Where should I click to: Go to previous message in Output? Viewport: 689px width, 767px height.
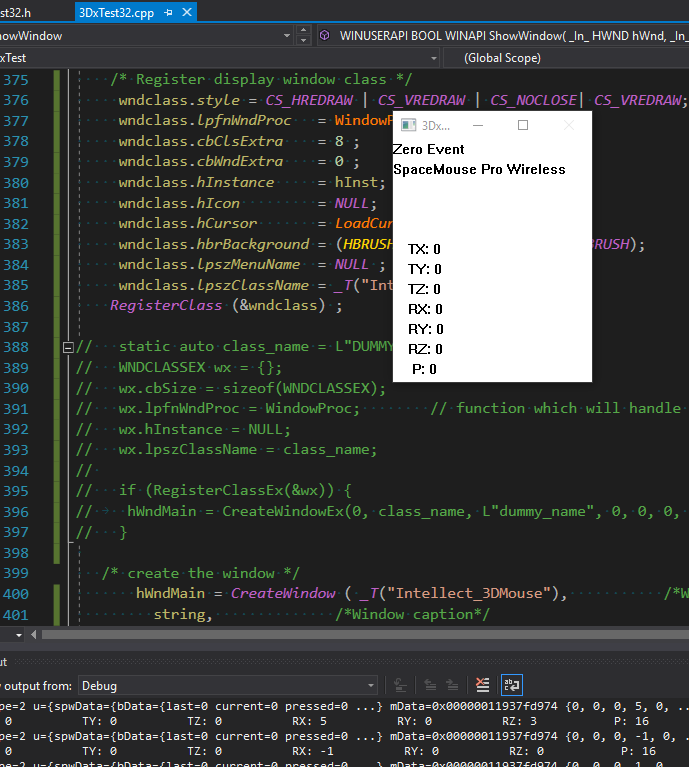pos(430,685)
